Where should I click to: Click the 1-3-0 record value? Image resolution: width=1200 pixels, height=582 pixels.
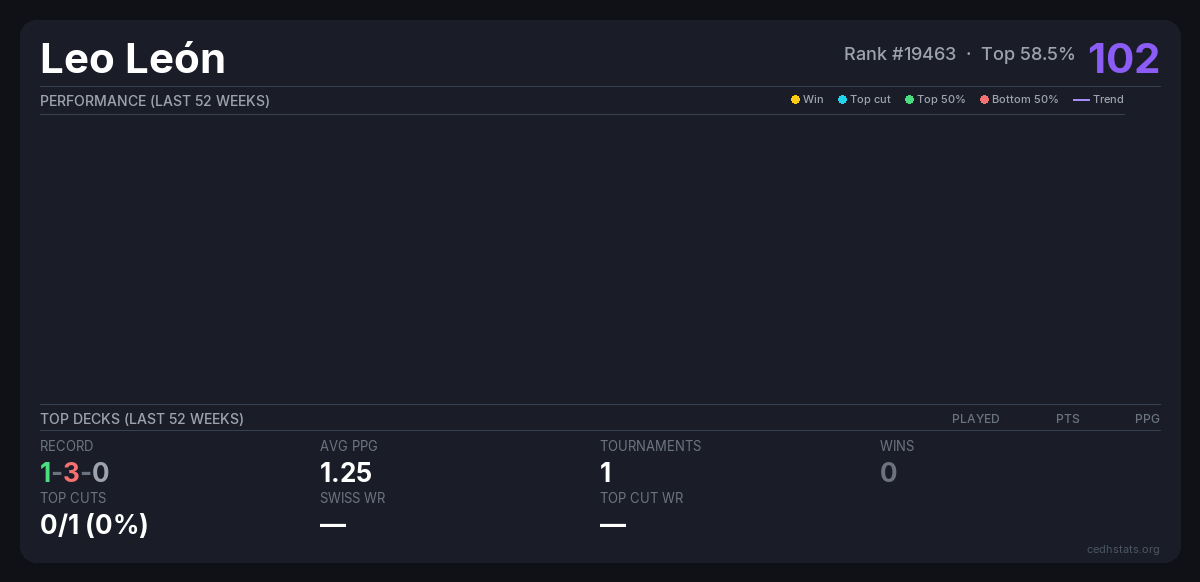75,472
